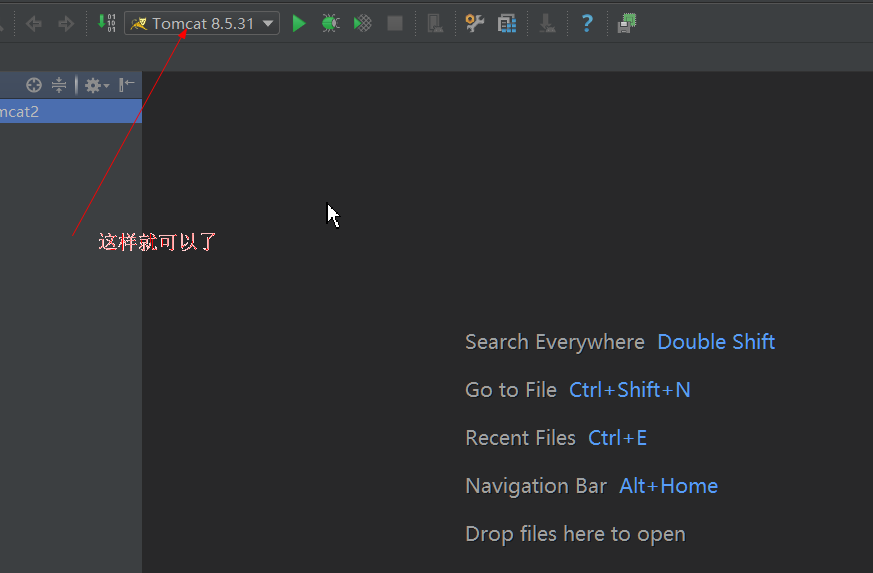Viewport: 873px width, 573px height.
Task: Click the Help question mark icon
Action: tap(587, 23)
